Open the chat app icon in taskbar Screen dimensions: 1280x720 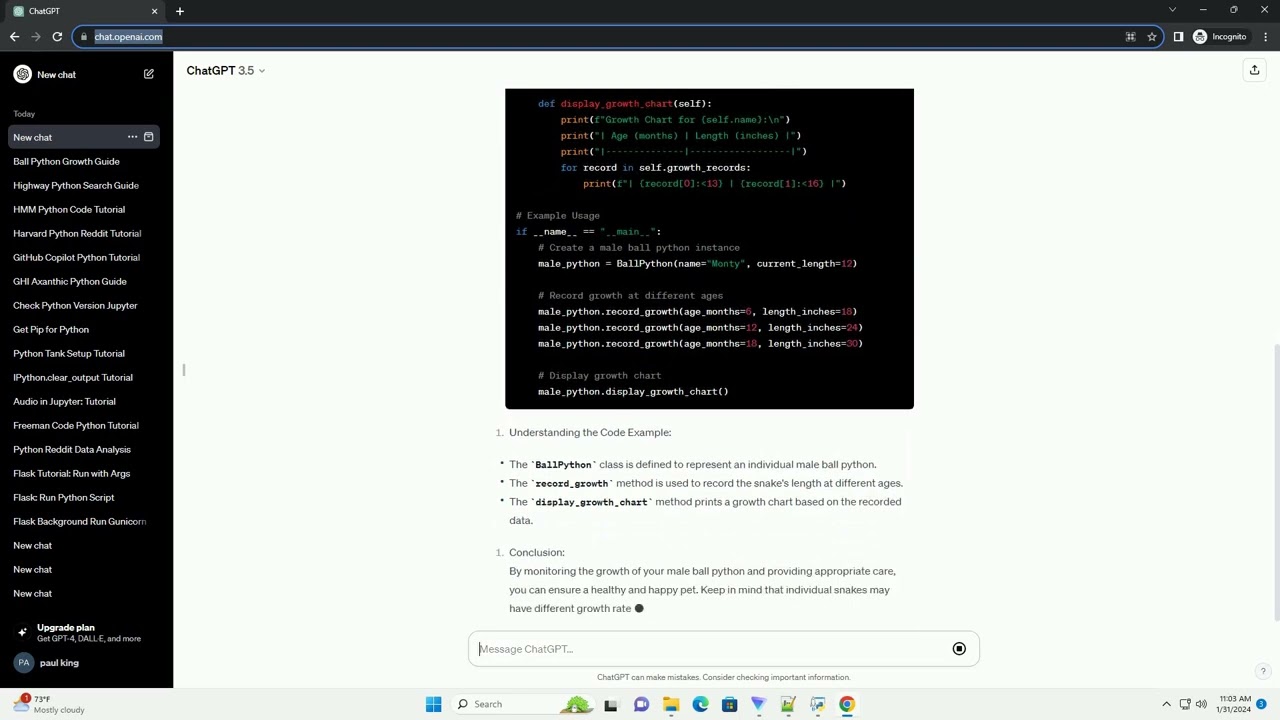click(x=641, y=704)
